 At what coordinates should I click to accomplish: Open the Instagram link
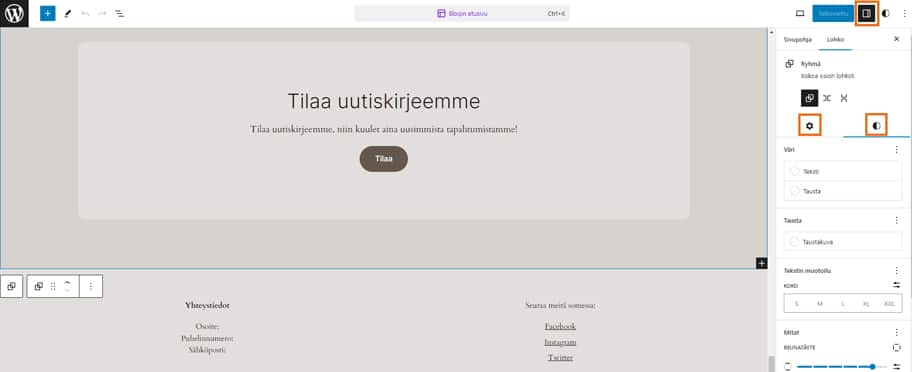(x=560, y=342)
